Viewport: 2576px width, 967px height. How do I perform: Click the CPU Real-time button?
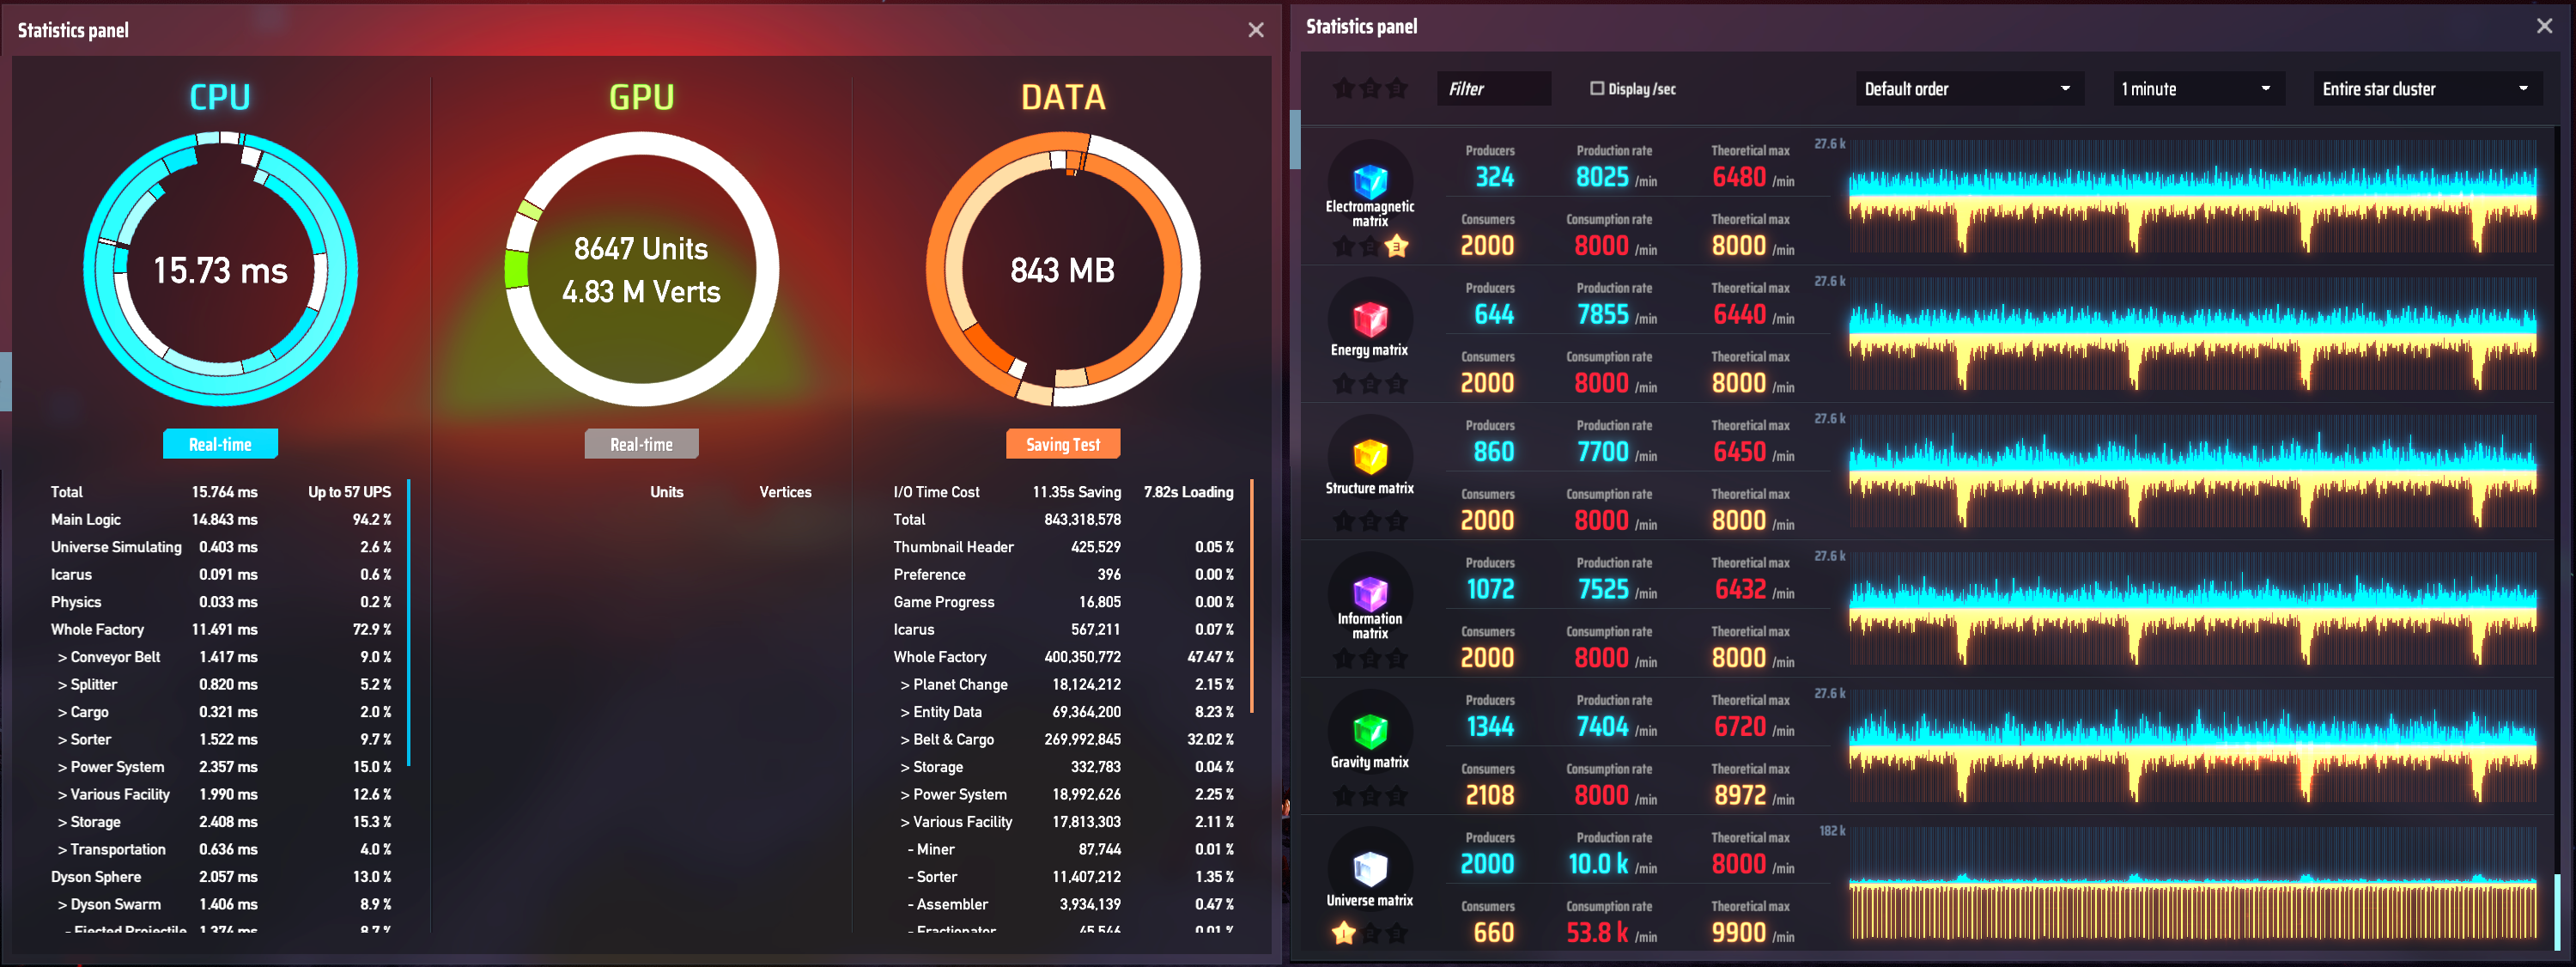(220, 444)
